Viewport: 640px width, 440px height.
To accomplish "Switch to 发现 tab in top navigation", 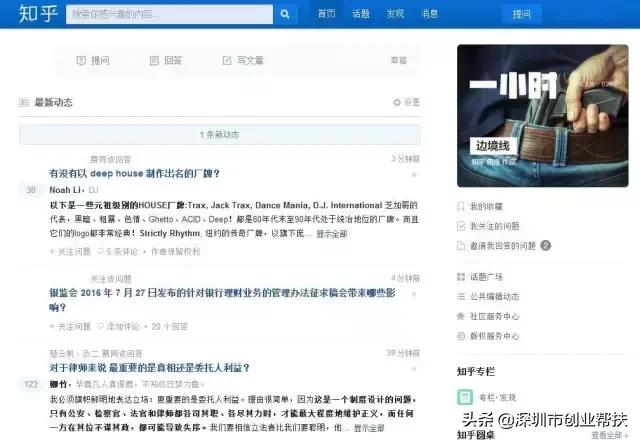I will click(x=395, y=14).
